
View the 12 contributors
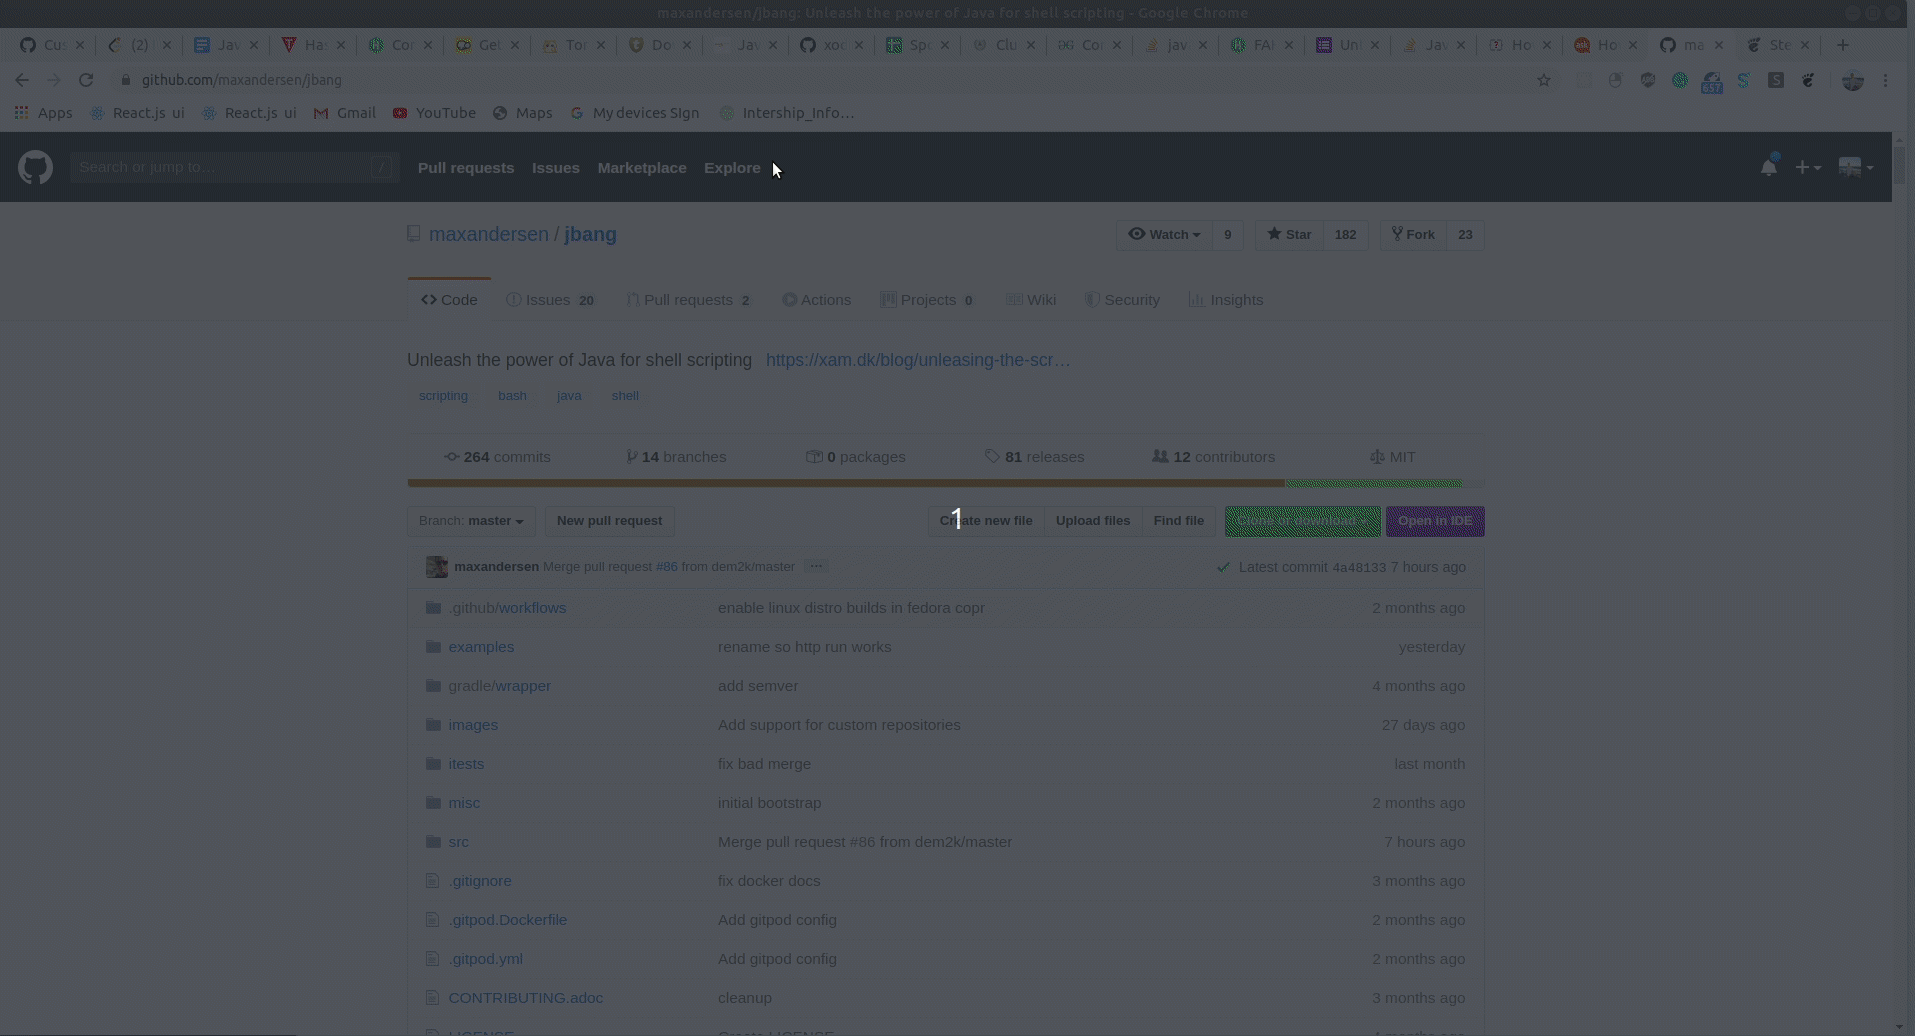1213,457
